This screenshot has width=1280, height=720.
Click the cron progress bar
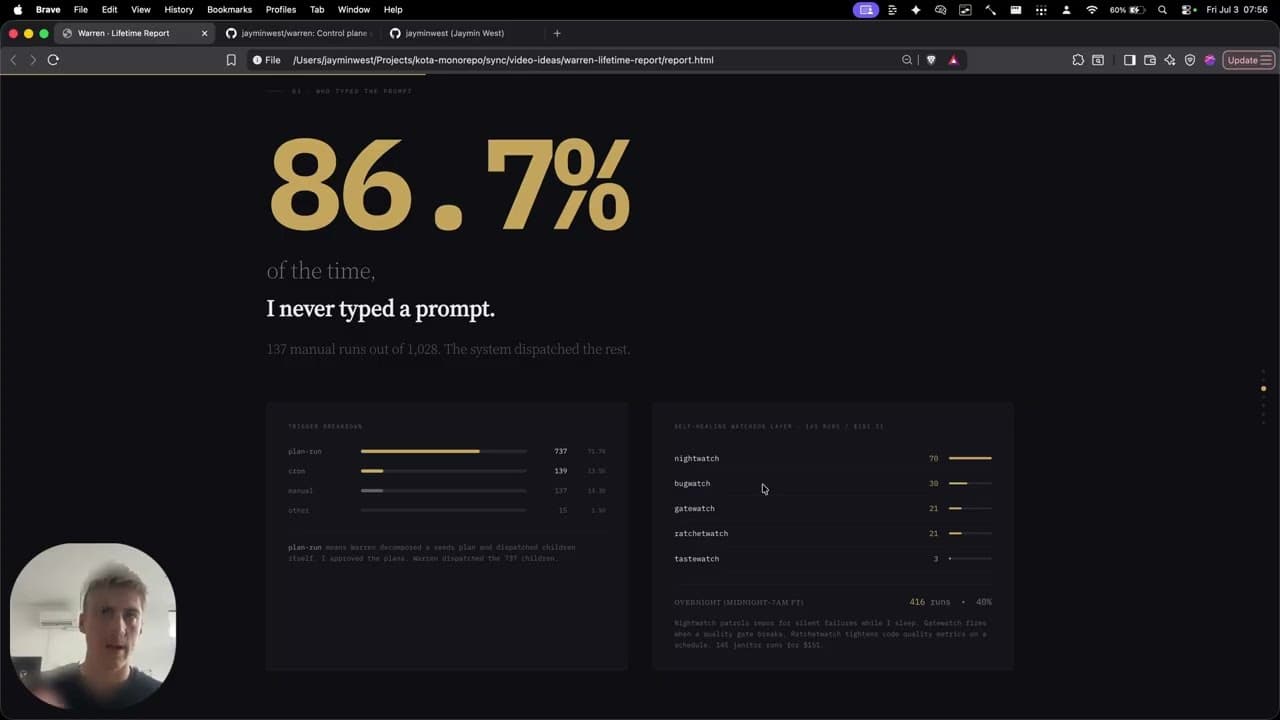click(x=443, y=471)
